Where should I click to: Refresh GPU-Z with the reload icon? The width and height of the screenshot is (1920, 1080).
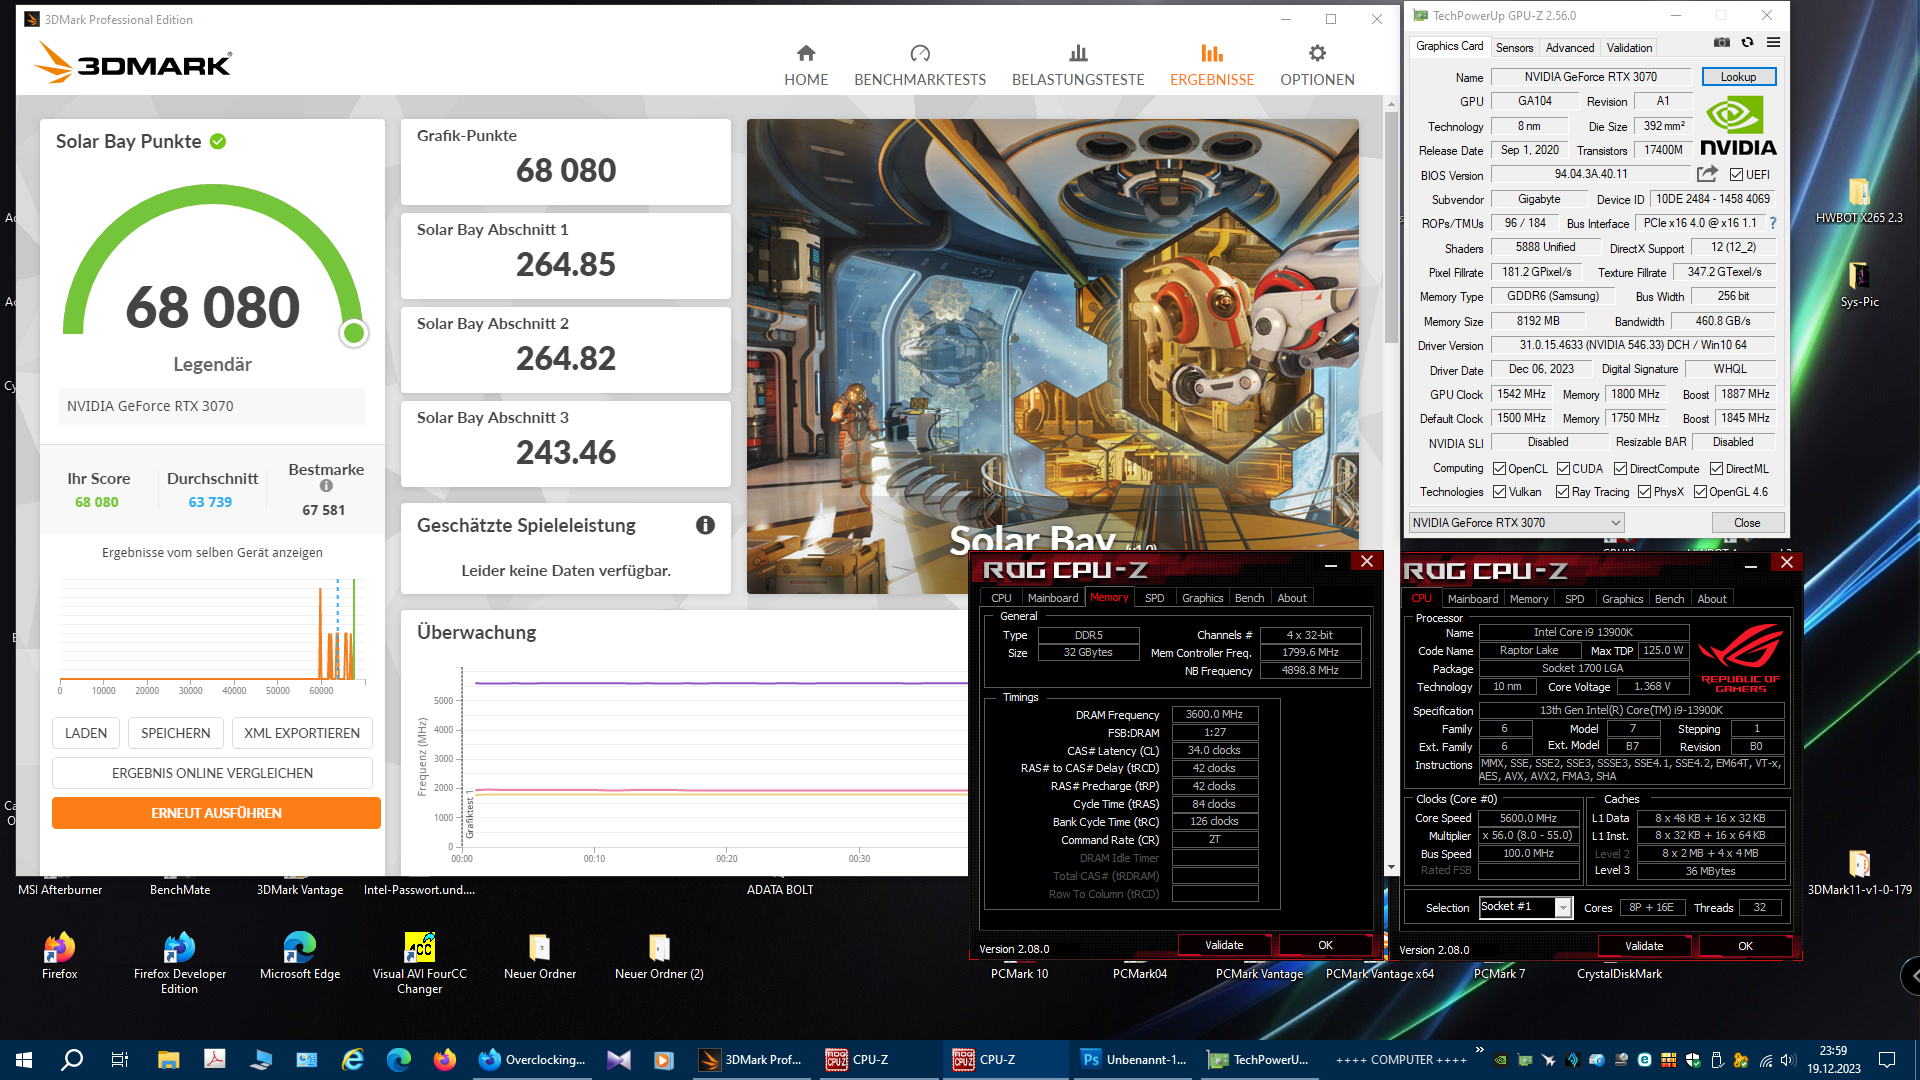tap(1747, 42)
